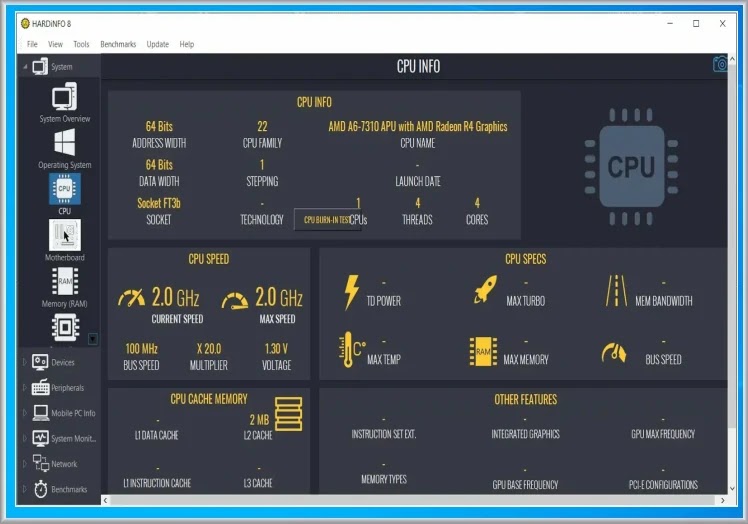
Task: Open the View menu
Action: point(55,44)
